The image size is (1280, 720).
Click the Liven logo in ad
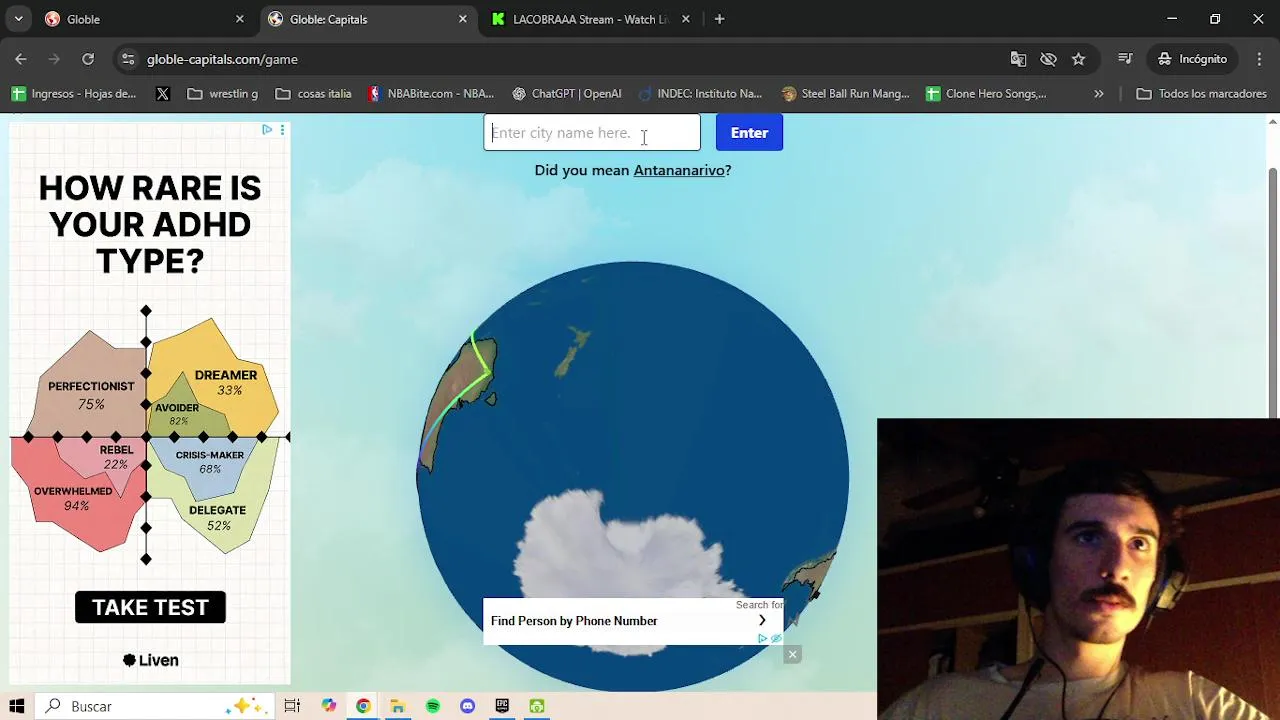point(150,660)
